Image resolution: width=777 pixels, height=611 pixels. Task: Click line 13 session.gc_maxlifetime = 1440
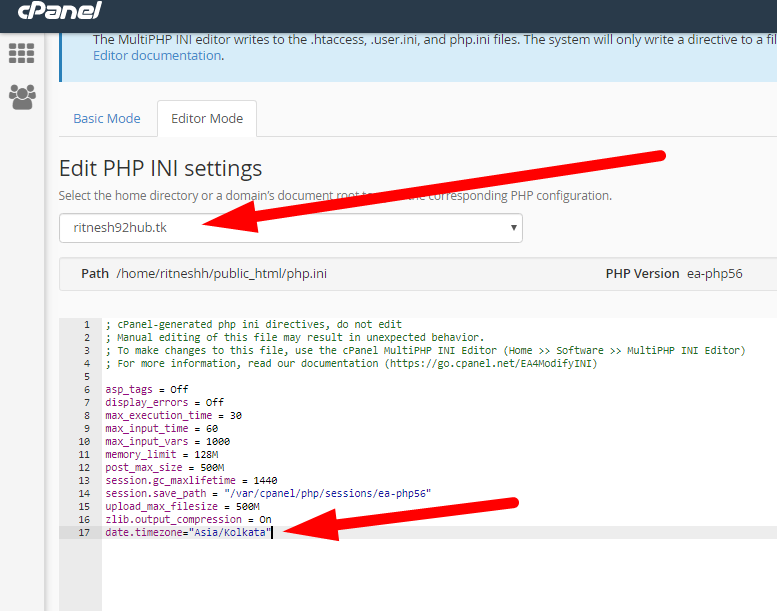point(191,480)
